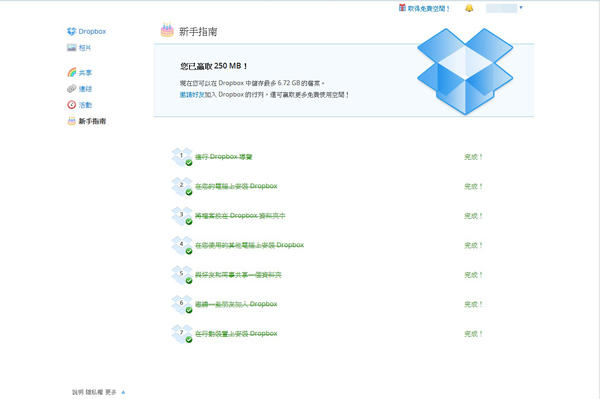Click the 隱私權 privacy footer link
This screenshot has height=399, width=600.
click(x=94, y=392)
